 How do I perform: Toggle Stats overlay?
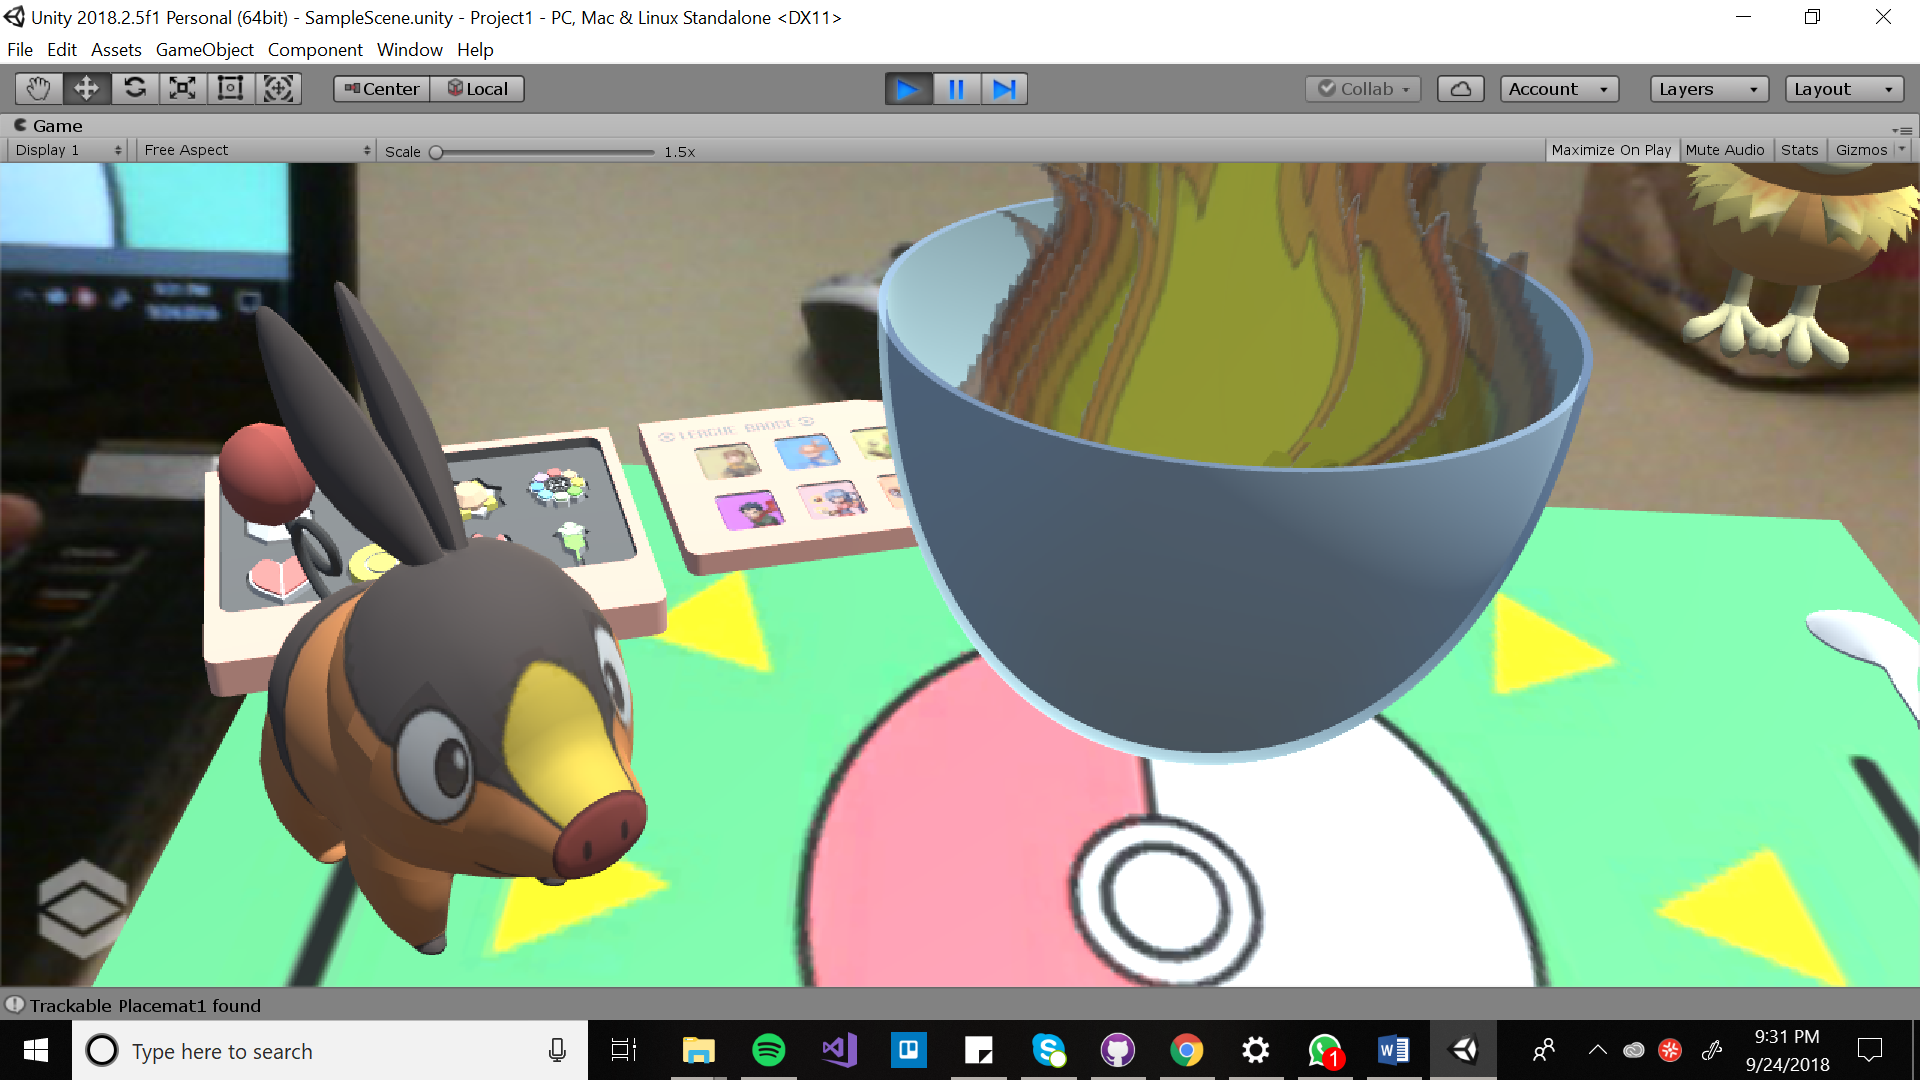1799,150
